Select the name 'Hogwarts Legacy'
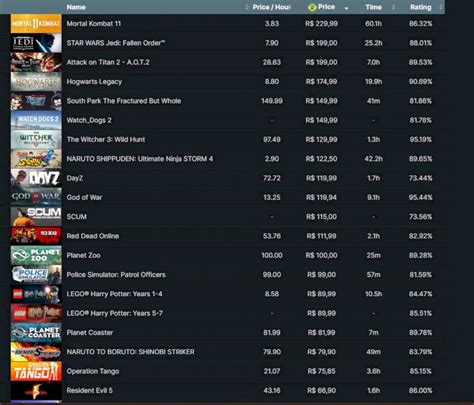This screenshot has height=405, width=474. [94, 82]
